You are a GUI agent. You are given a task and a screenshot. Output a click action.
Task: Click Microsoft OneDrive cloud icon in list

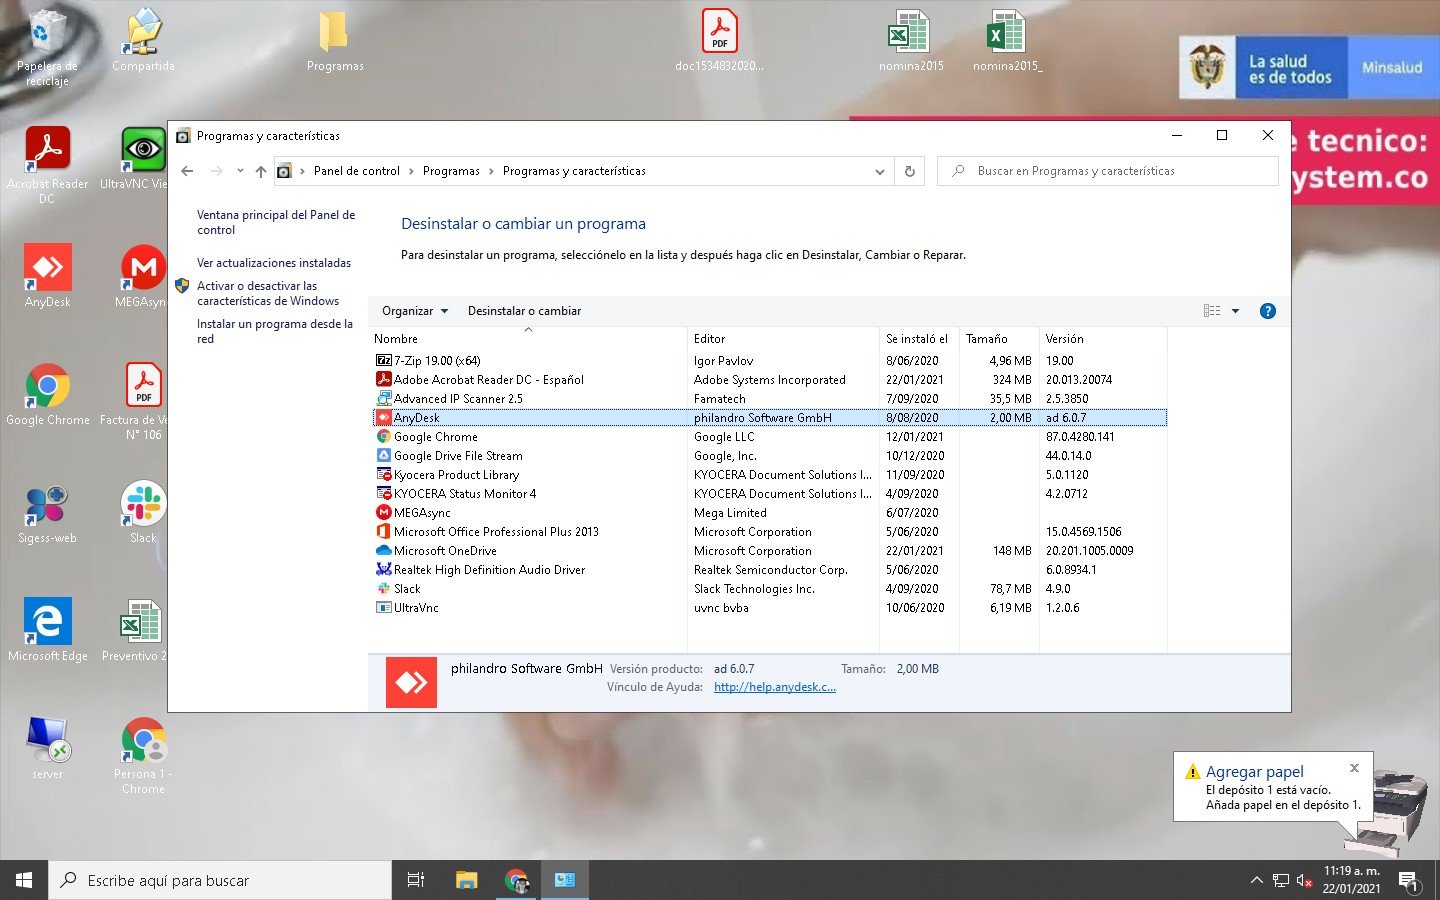point(383,551)
